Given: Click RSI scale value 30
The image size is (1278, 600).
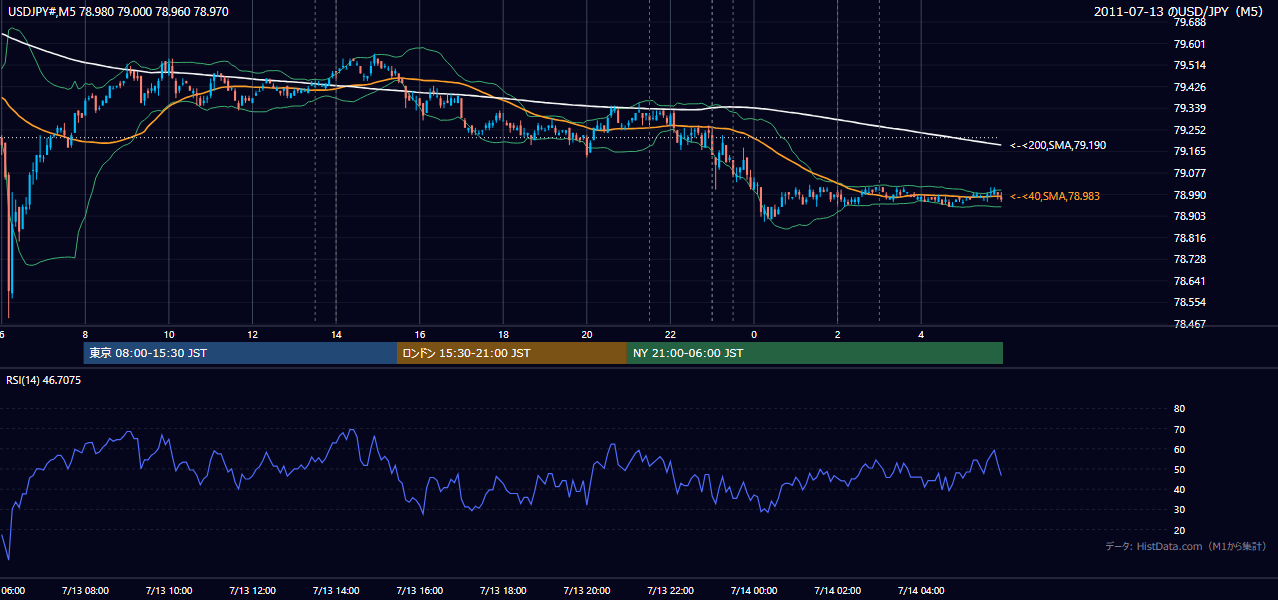Looking at the screenshot, I should click(1179, 510).
